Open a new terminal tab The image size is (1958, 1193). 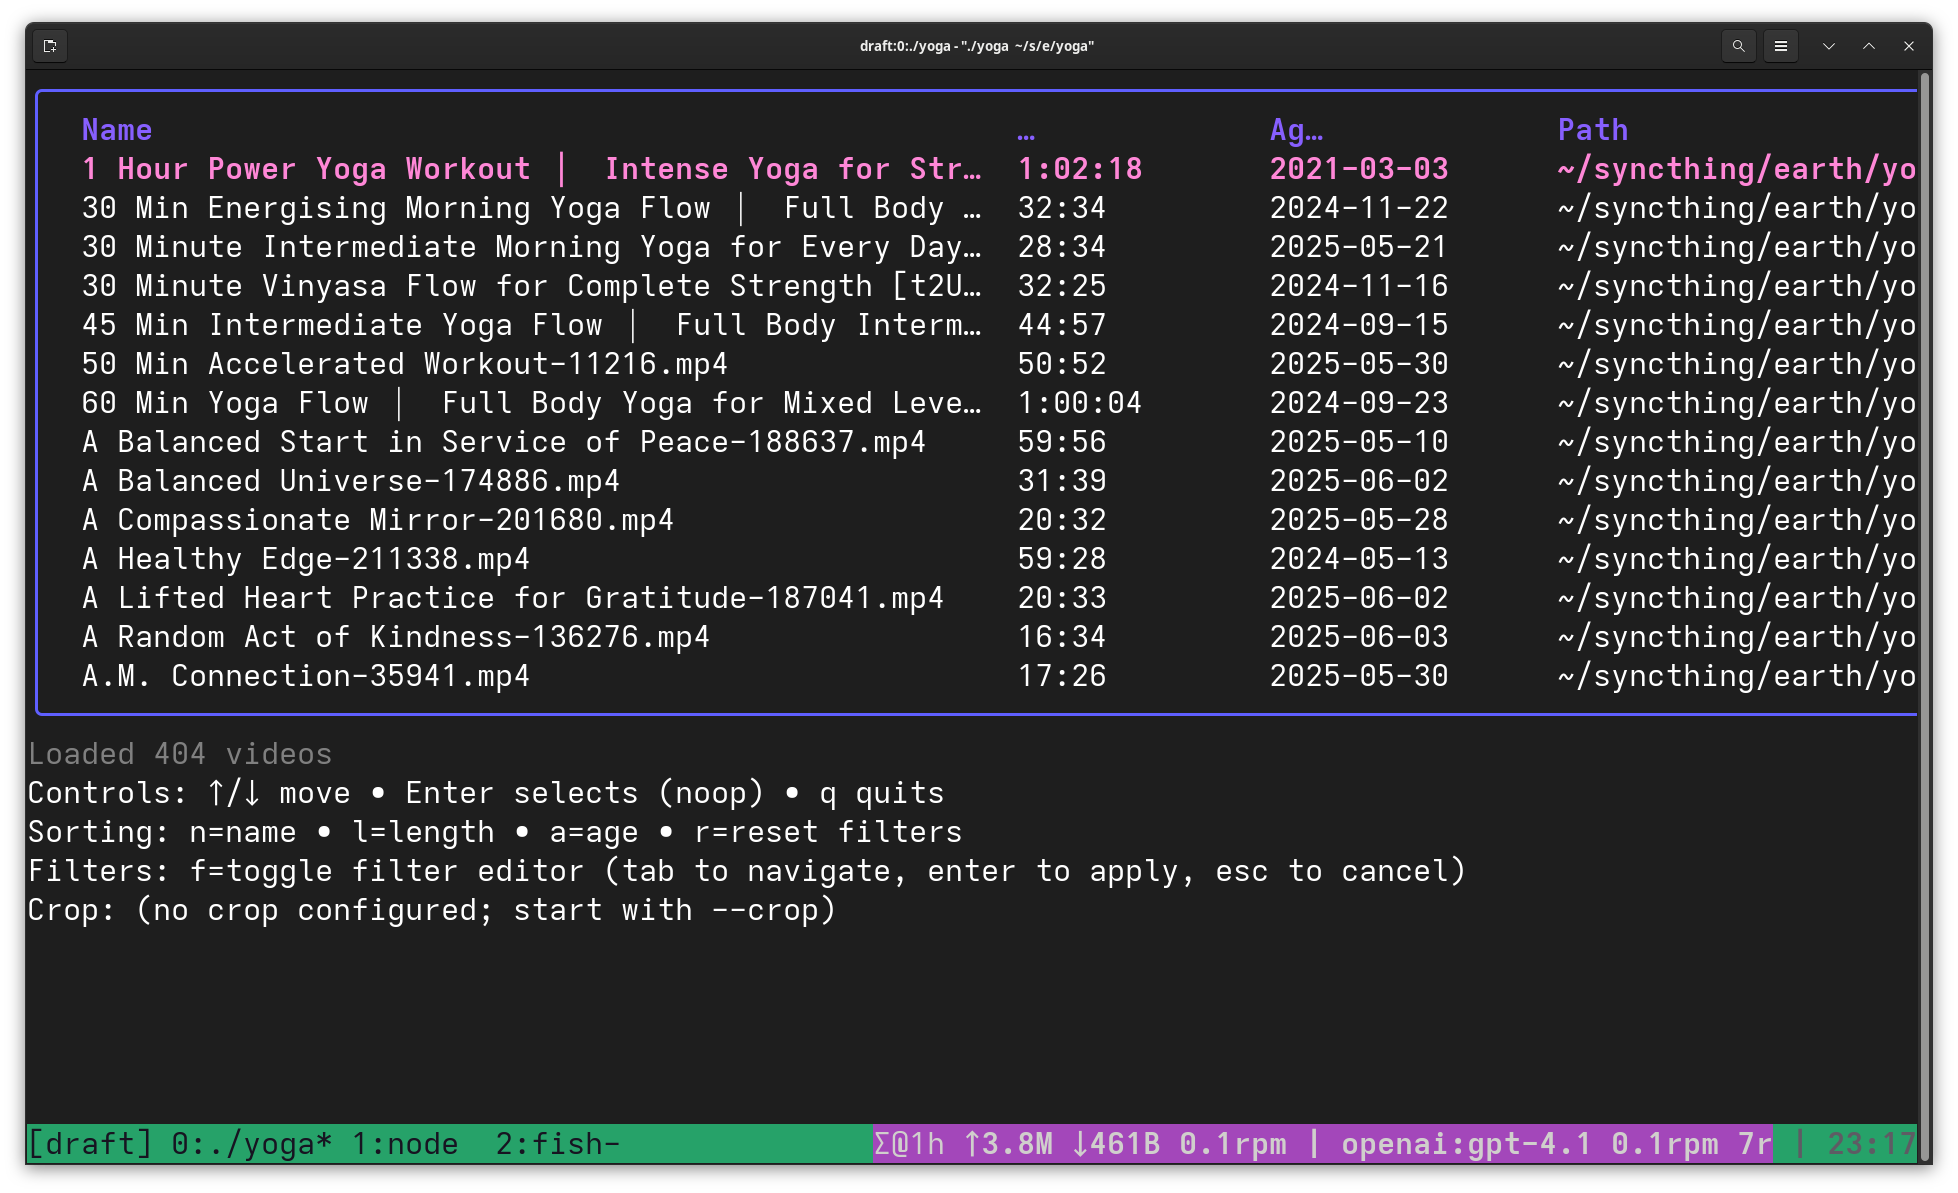(49, 45)
